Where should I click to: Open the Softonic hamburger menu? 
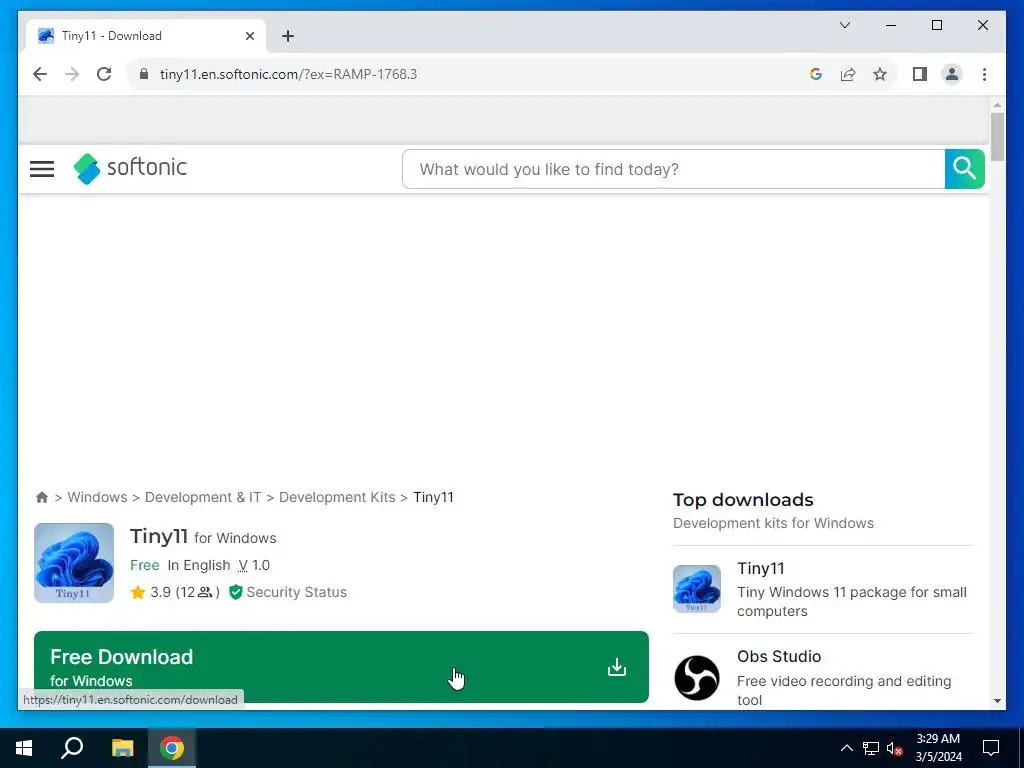[x=42, y=169]
